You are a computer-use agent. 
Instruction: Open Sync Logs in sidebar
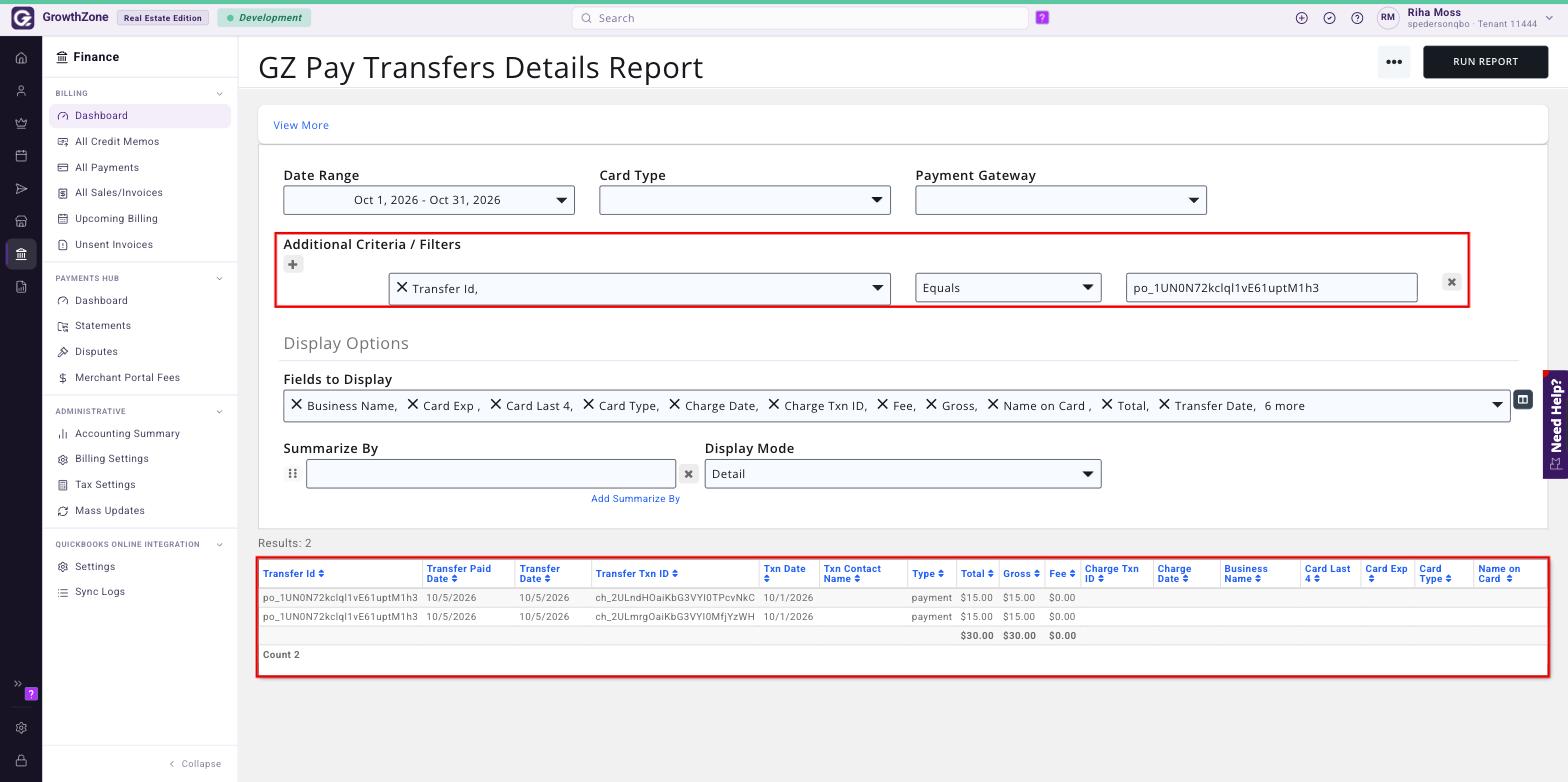(x=100, y=592)
